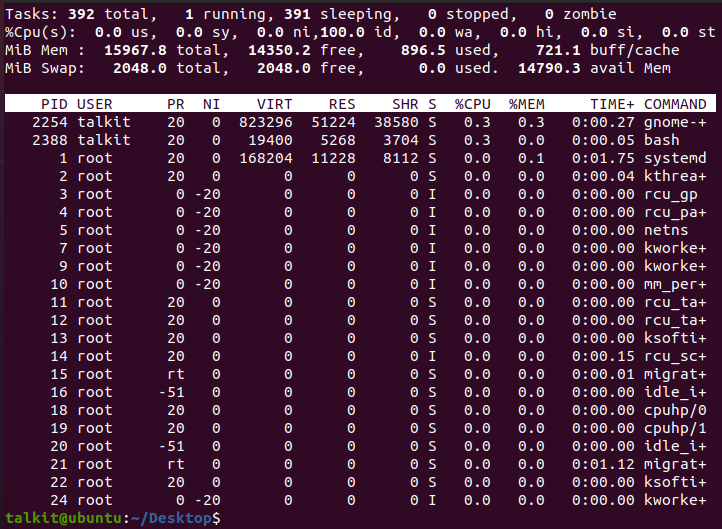Screen dimensions: 722x529
Task: Click the rcu_gp command entry
Action: (671, 194)
